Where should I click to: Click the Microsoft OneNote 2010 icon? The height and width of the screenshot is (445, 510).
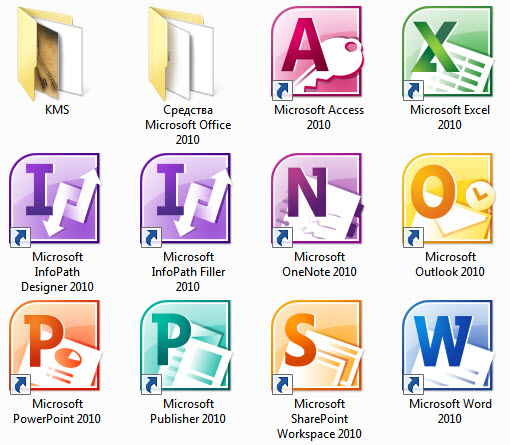317,200
